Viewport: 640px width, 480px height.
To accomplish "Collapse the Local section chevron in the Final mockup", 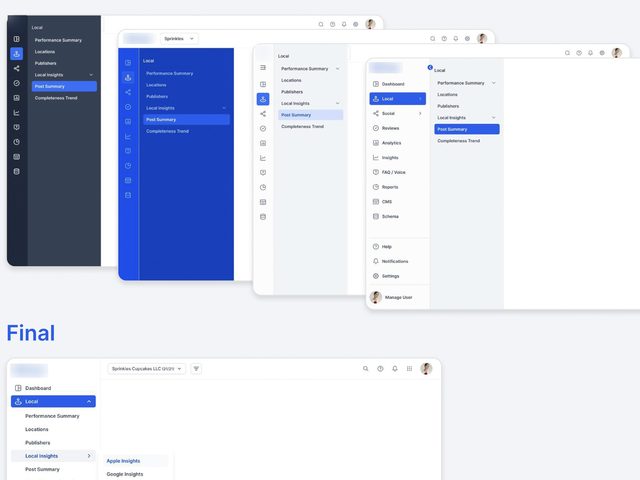I will [89, 402].
